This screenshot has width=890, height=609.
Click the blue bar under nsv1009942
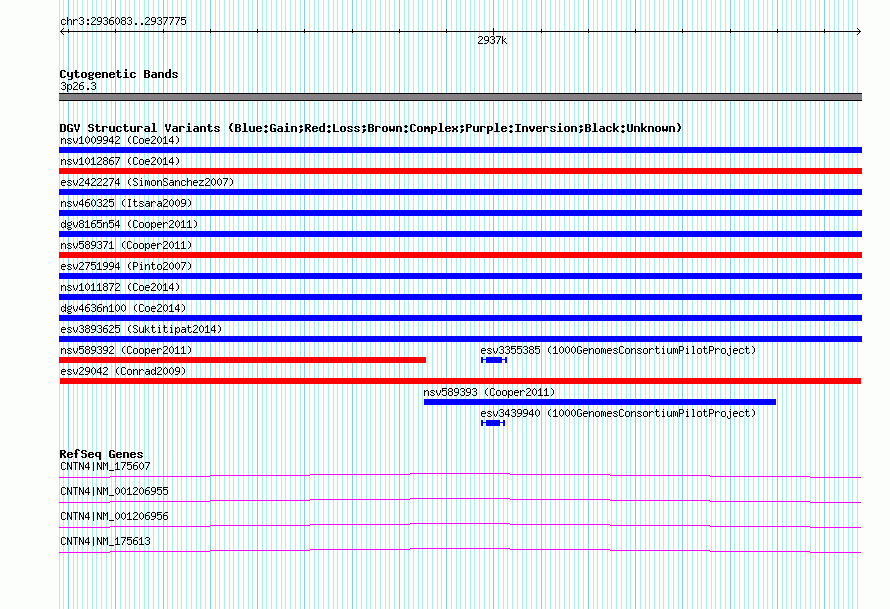(460, 150)
